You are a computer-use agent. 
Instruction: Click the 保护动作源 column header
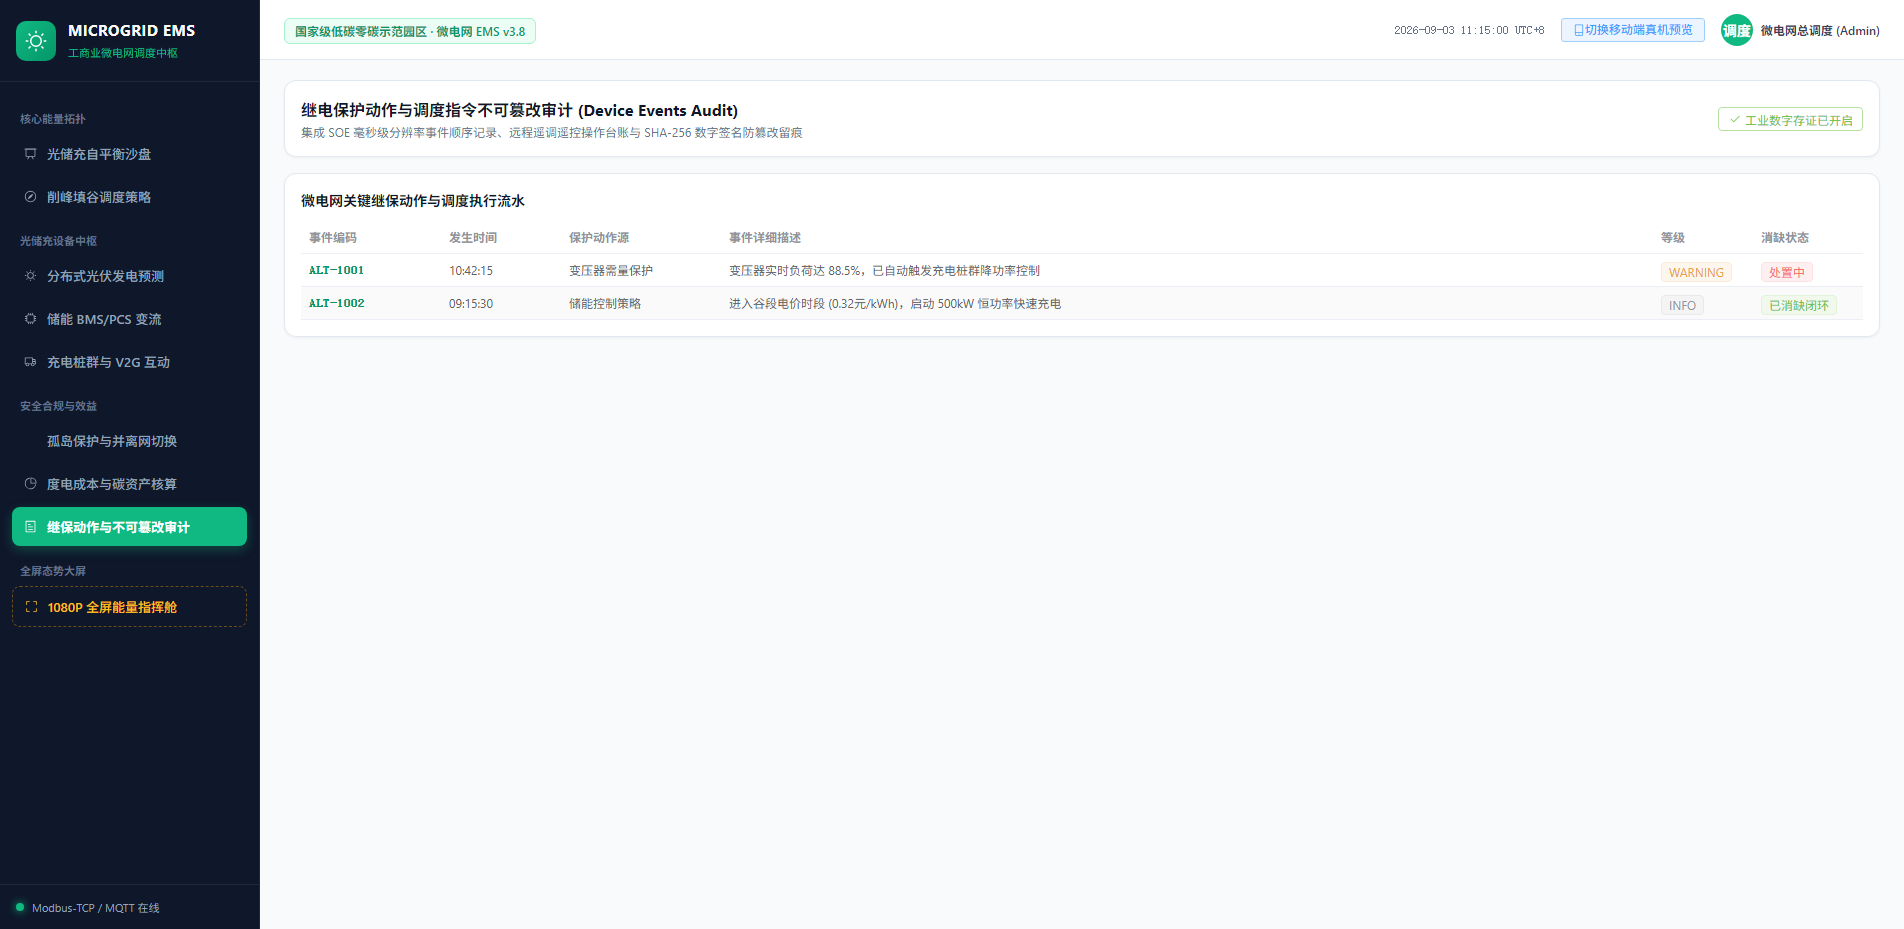click(x=599, y=237)
